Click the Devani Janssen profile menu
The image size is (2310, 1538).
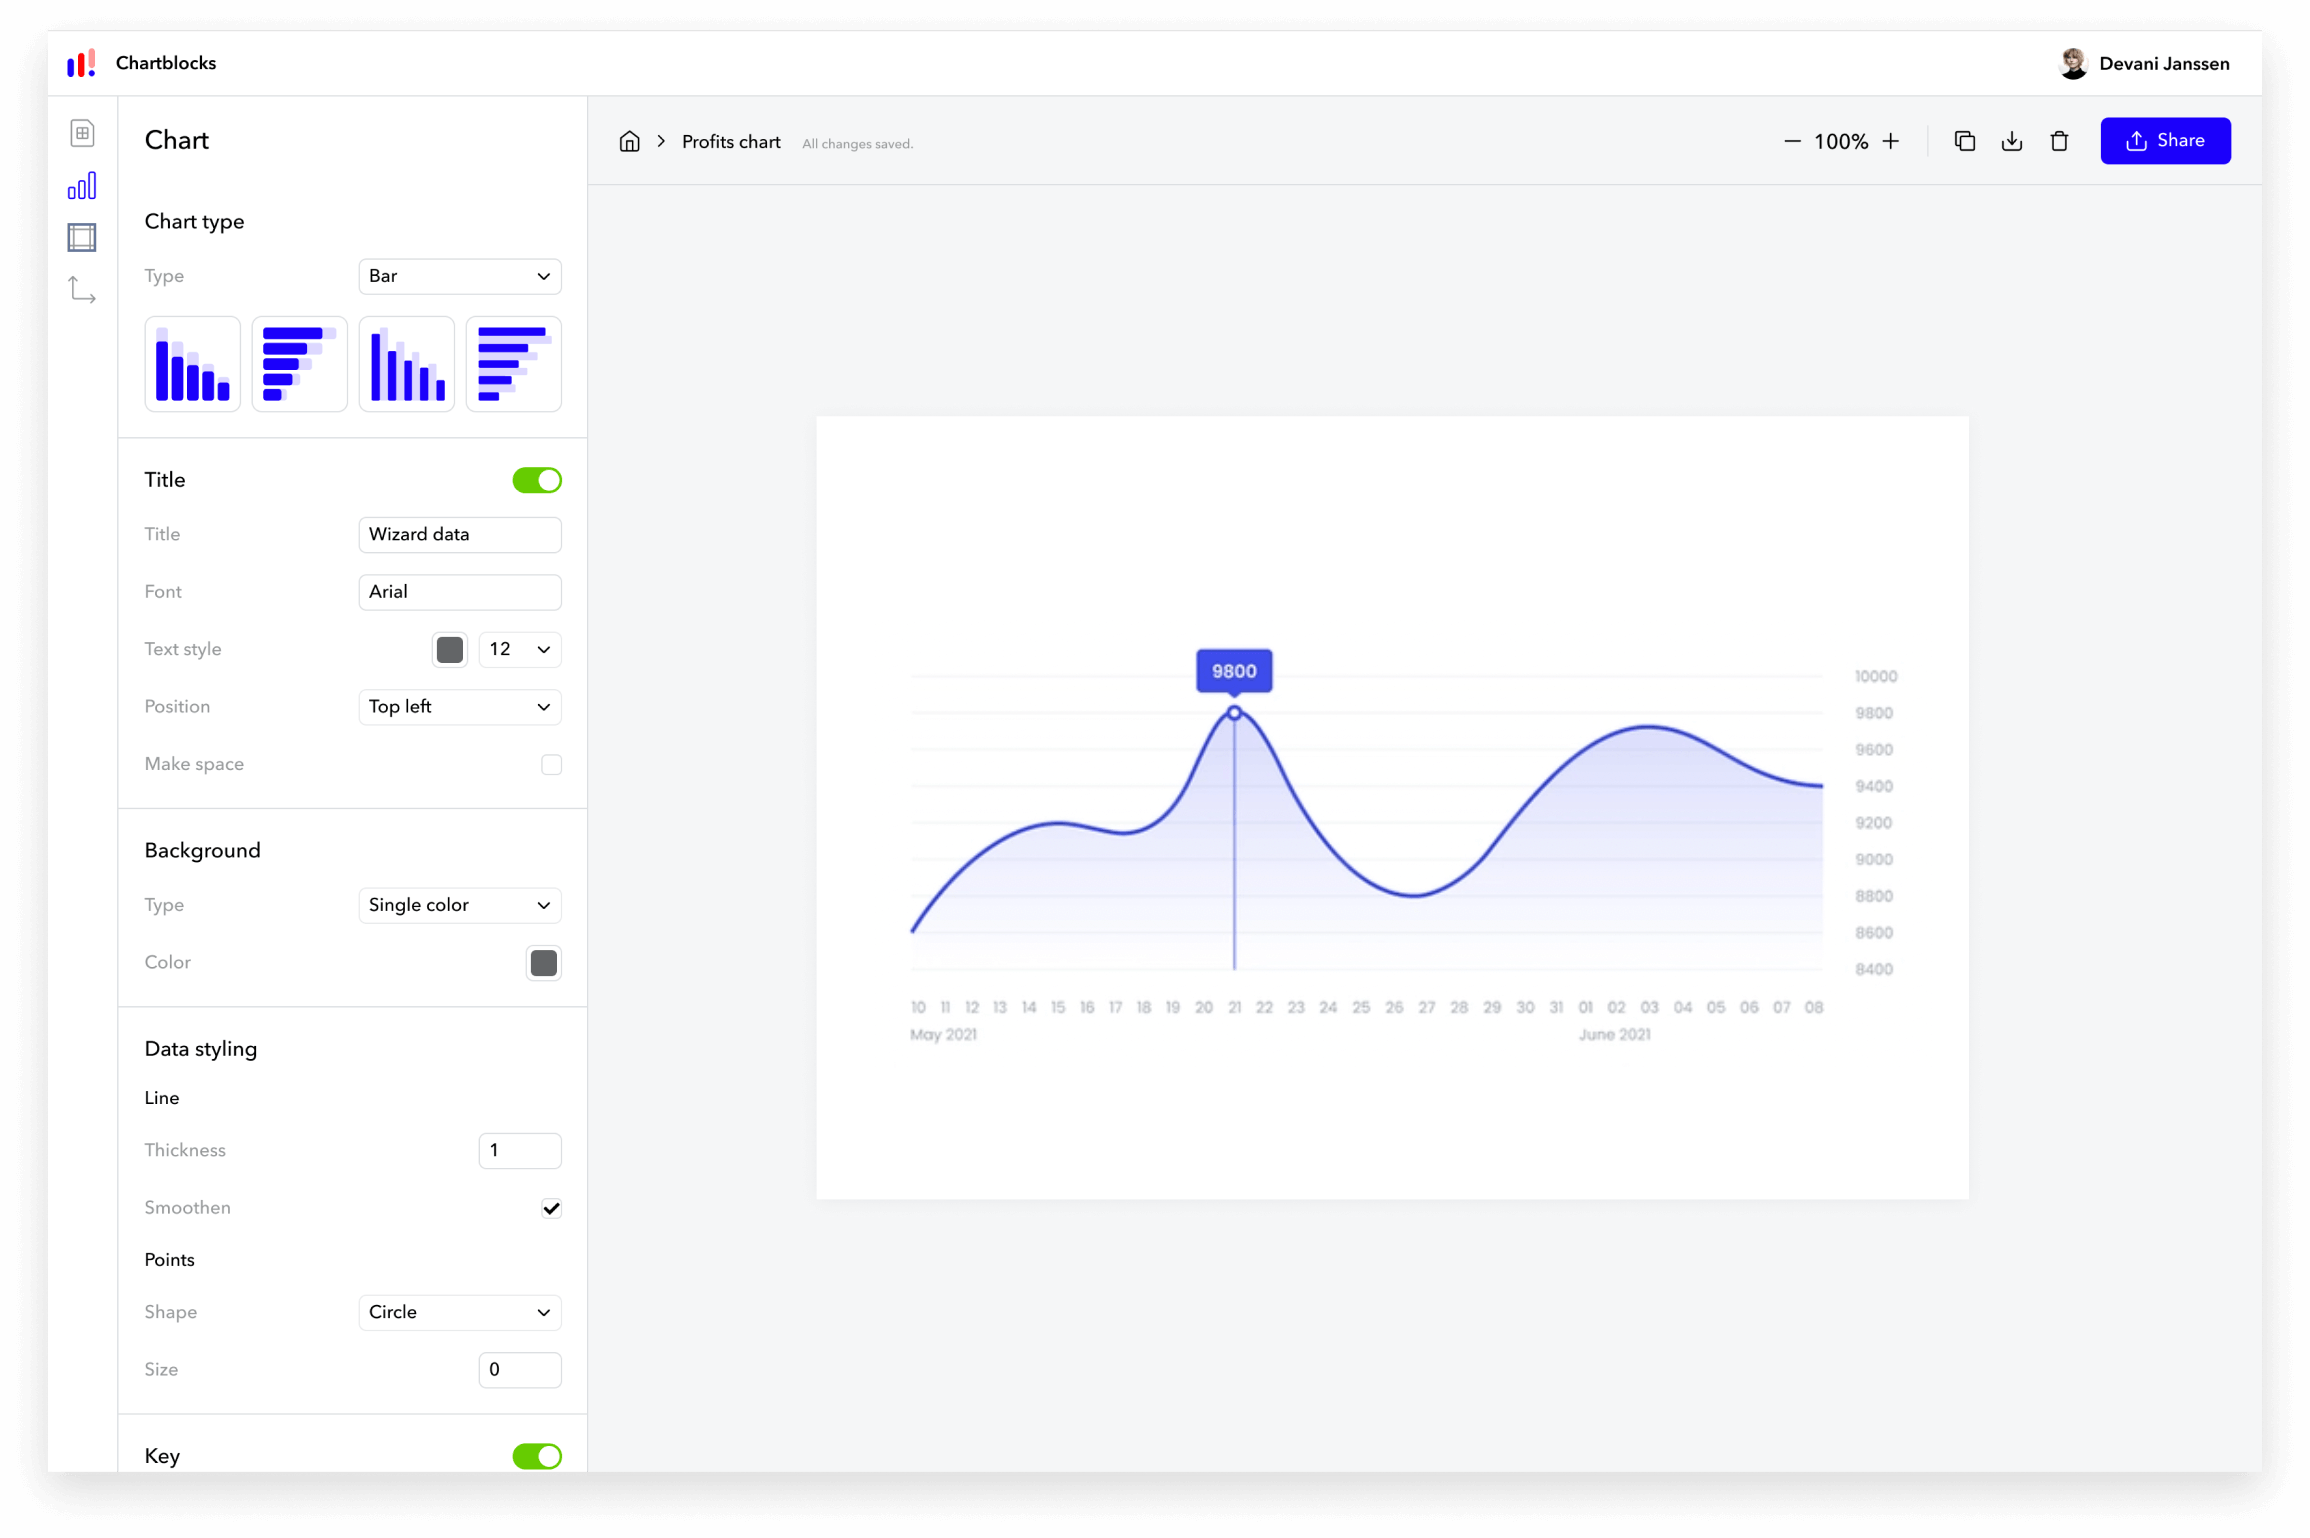(x=2142, y=62)
